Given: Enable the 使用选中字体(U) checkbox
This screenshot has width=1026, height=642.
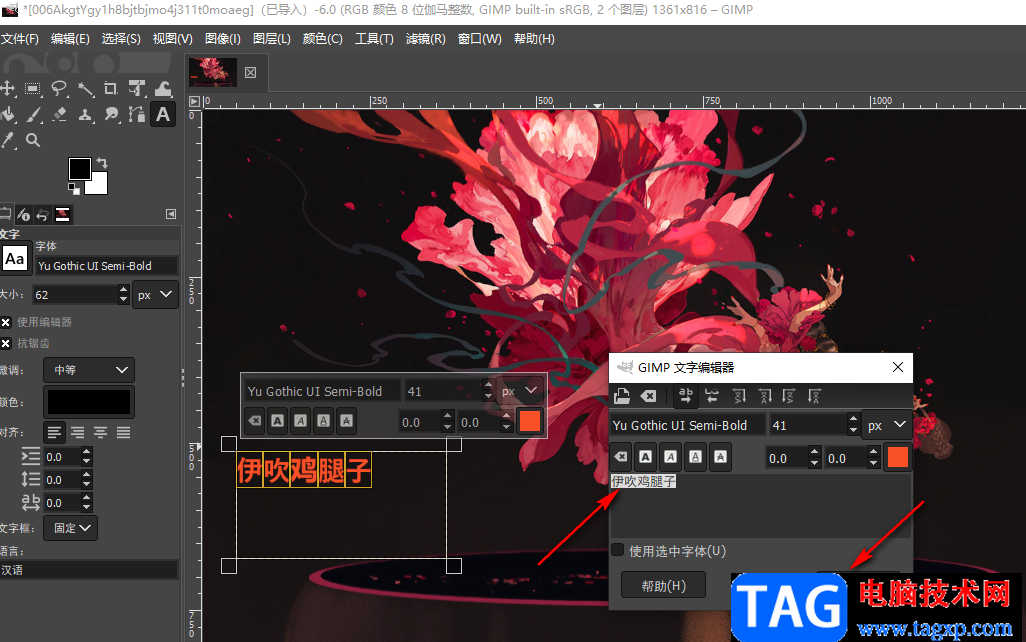Looking at the screenshot, I should click(x=617, y=550).
